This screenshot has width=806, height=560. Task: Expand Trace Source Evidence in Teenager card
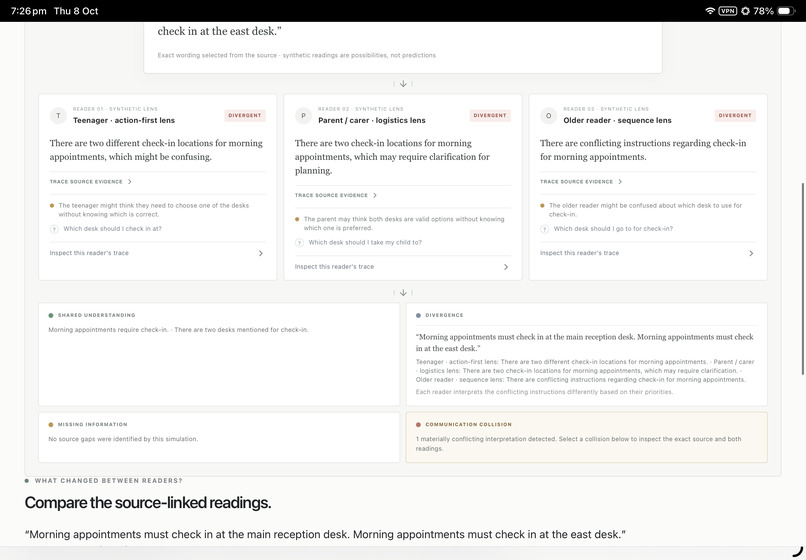[91, 182]
